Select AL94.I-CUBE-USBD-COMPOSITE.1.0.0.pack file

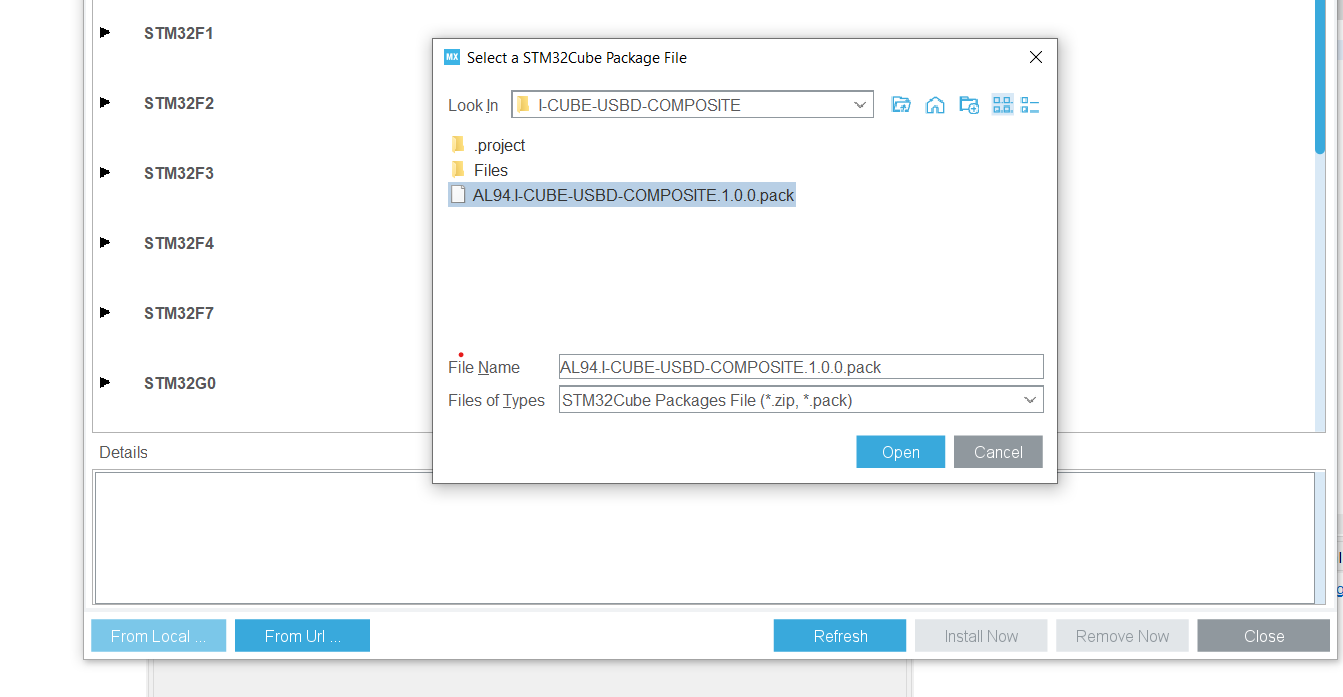[622, 195]
